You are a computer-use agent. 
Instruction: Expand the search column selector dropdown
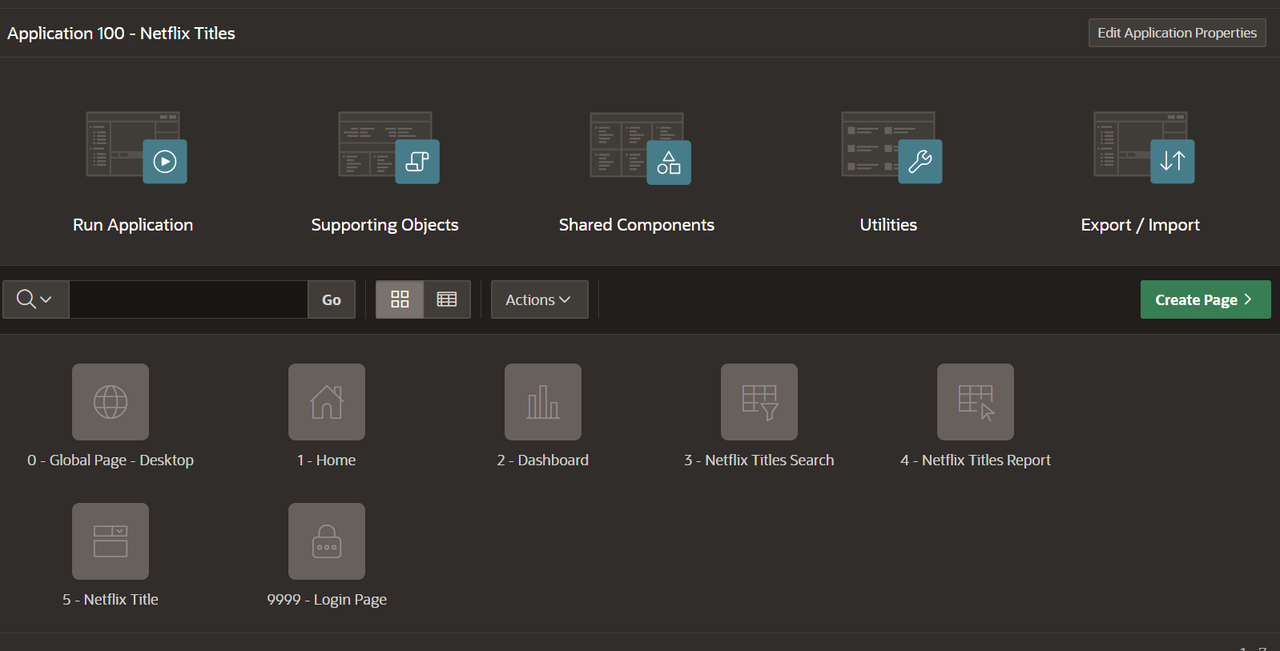35,299
